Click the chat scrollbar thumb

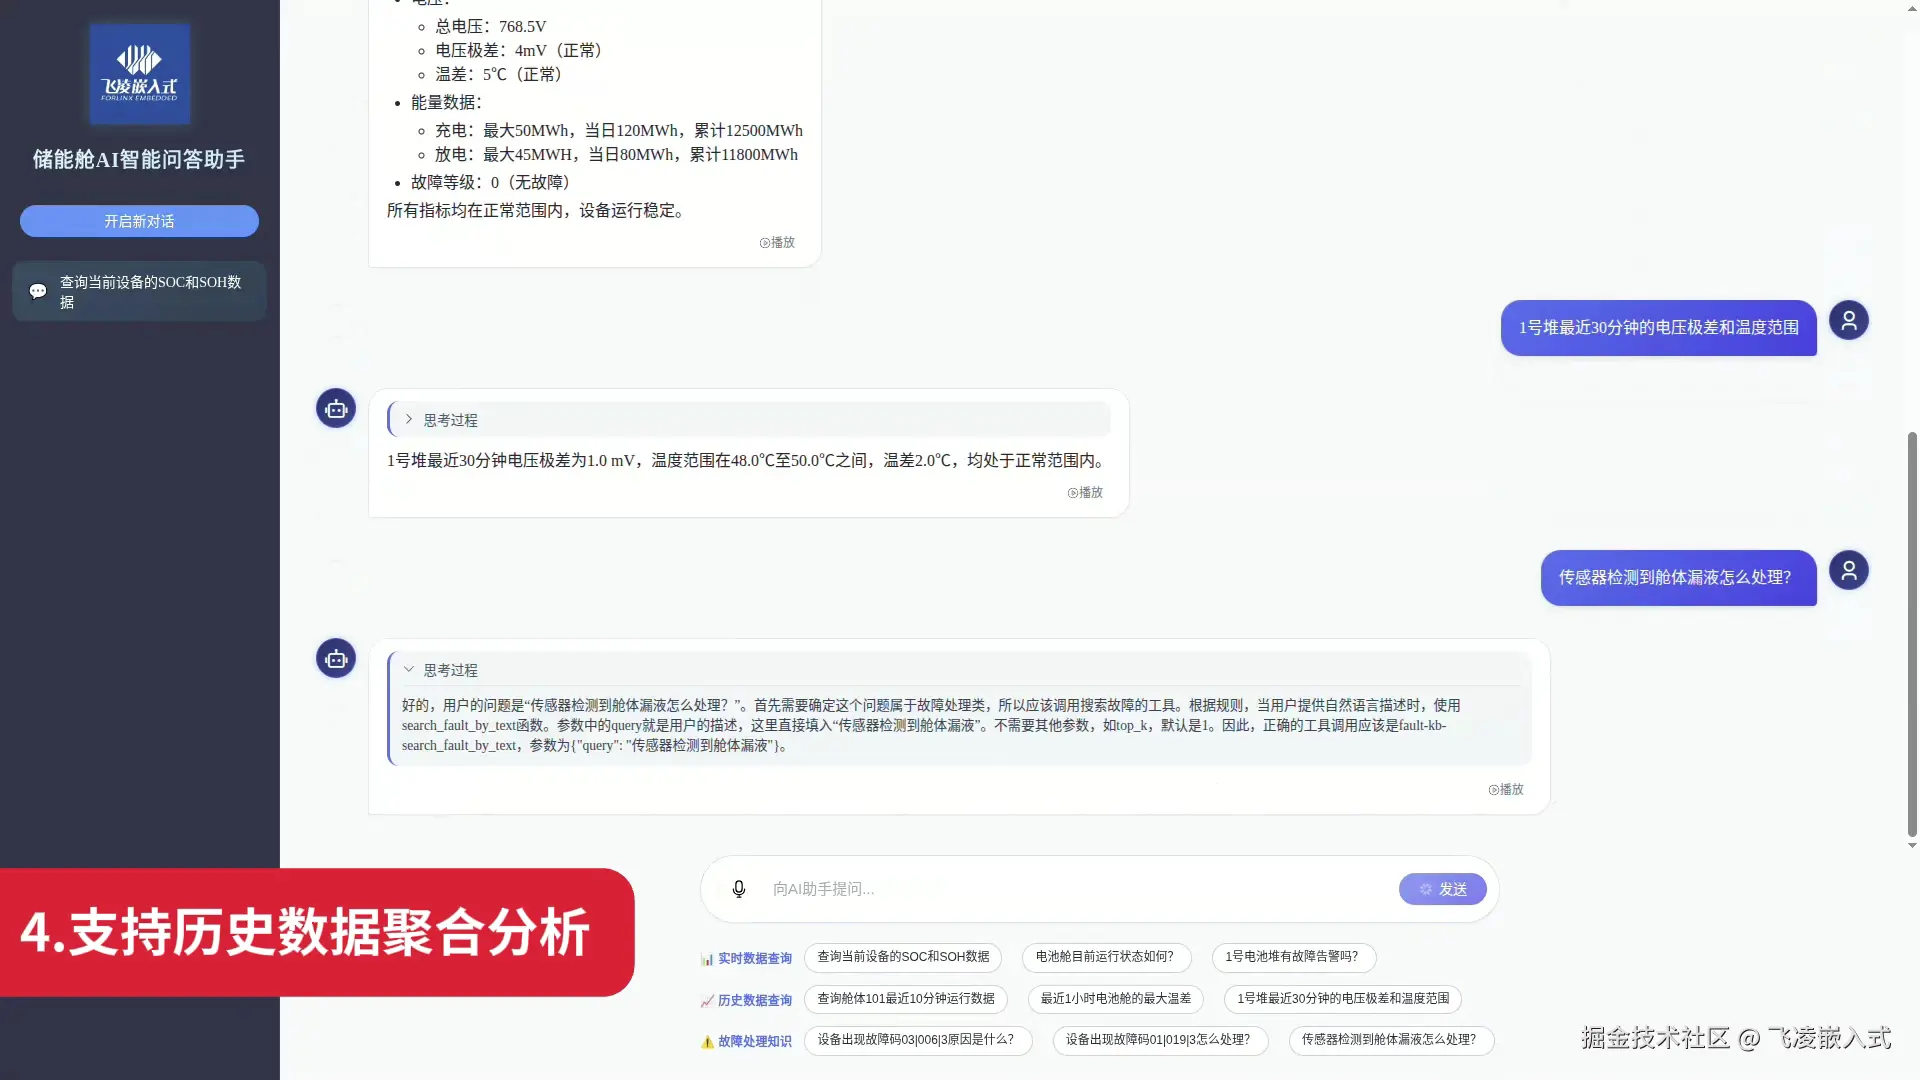pos(1912,635)
